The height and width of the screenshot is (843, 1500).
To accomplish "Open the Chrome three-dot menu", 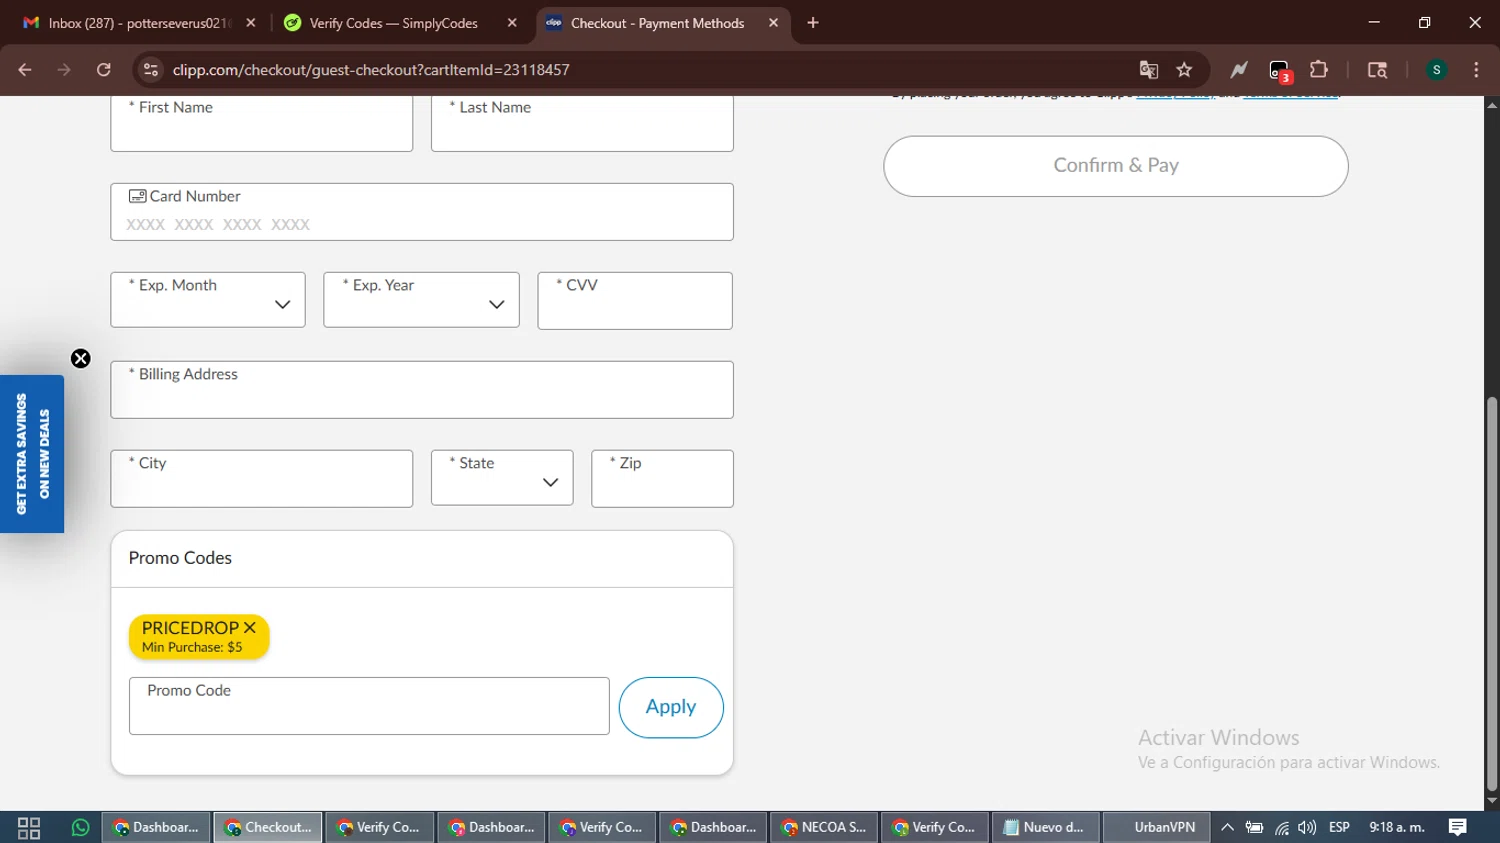I will click(1476, 70).
